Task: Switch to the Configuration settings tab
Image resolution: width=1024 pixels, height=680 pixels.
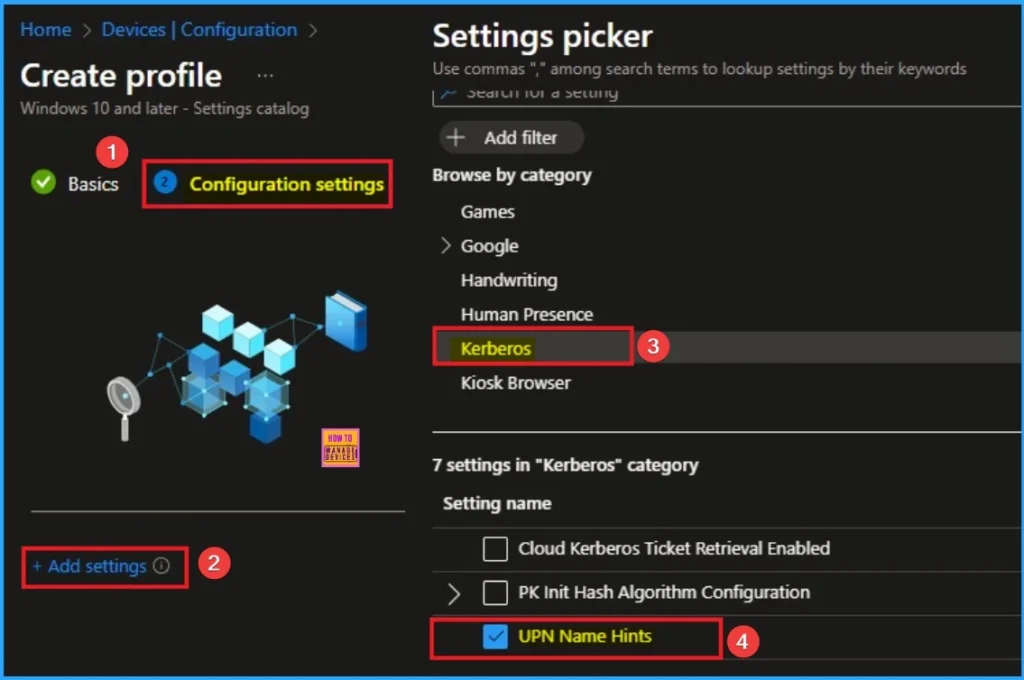Action: (x=286, y=184)
